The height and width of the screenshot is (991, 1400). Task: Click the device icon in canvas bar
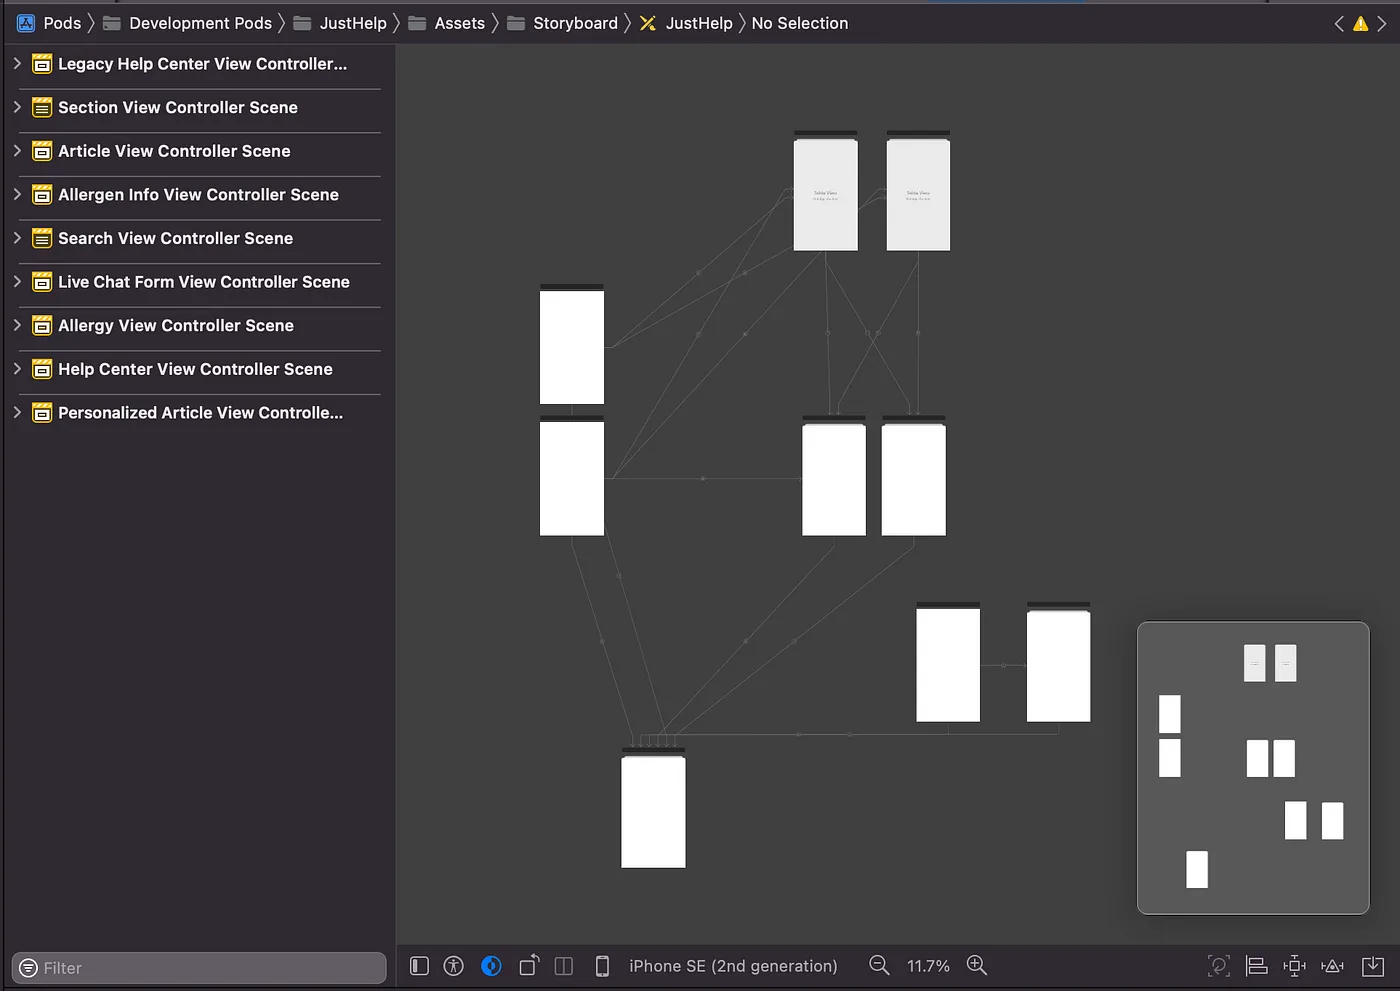pos(602,965)
